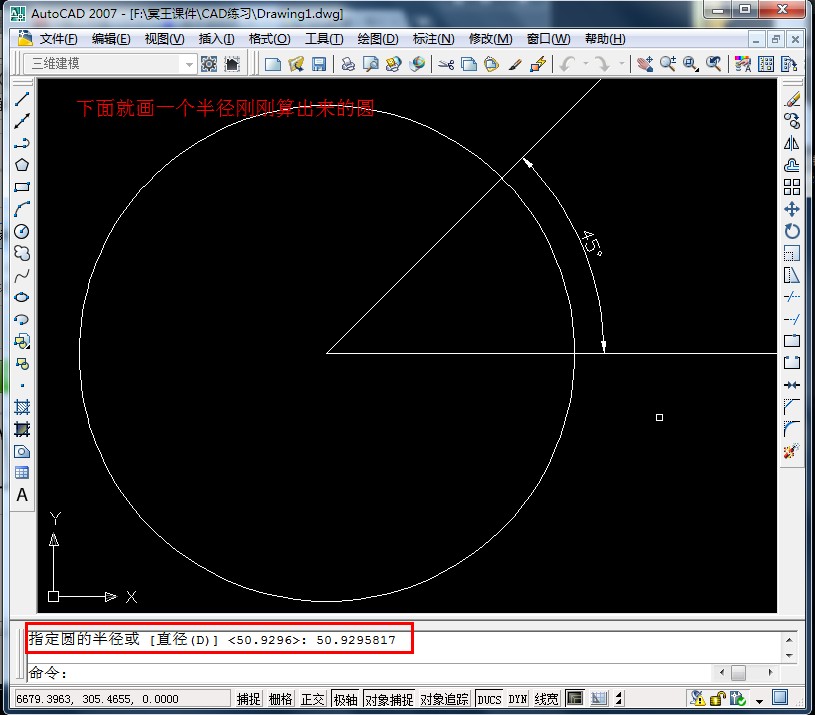The height and width of the screenshot is (715, 815).
Task: Toggle 捕捉 snap mode
Action: 248,699
